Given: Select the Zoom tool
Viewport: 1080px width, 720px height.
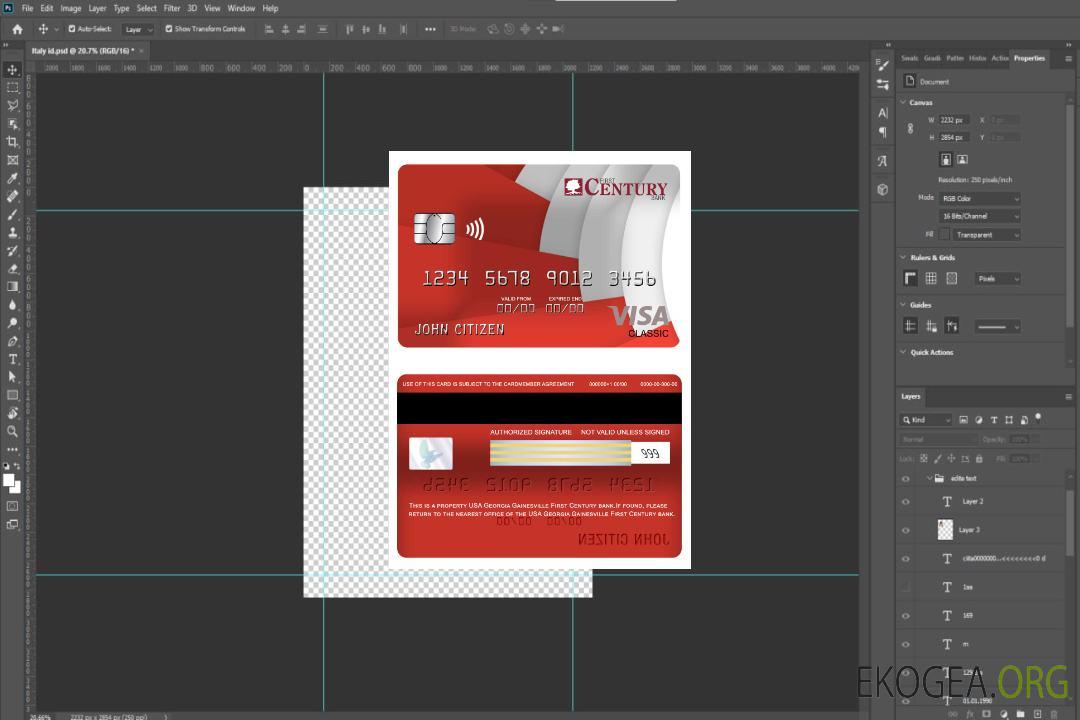Looking at the screenshot, I should (x=13, y=431).
